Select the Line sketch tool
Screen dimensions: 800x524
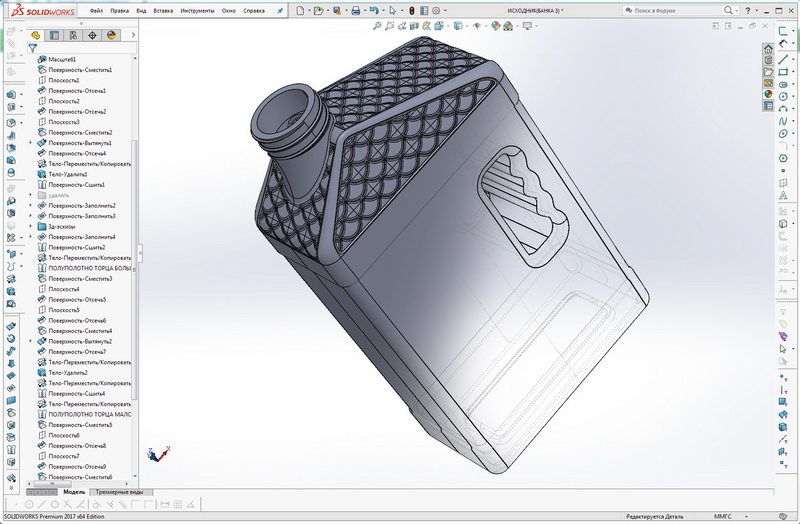point(783,60)
